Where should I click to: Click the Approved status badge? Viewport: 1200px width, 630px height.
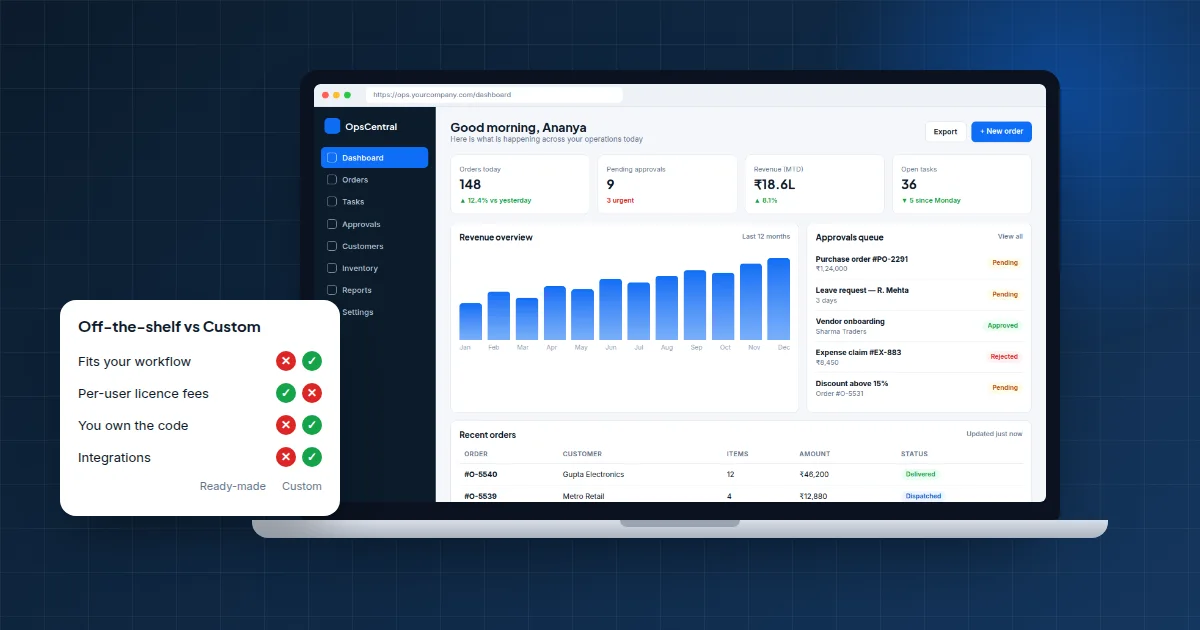click(x=1002, y=326)
